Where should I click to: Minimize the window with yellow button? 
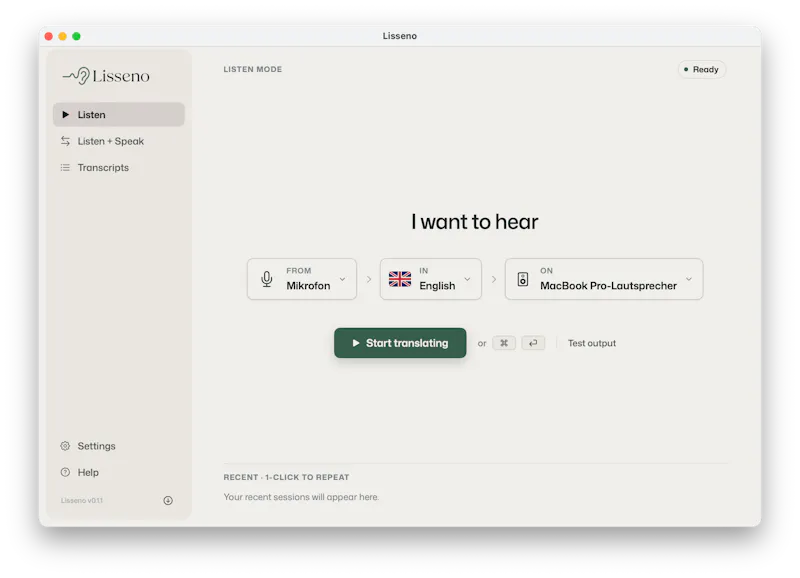(63, 36)
